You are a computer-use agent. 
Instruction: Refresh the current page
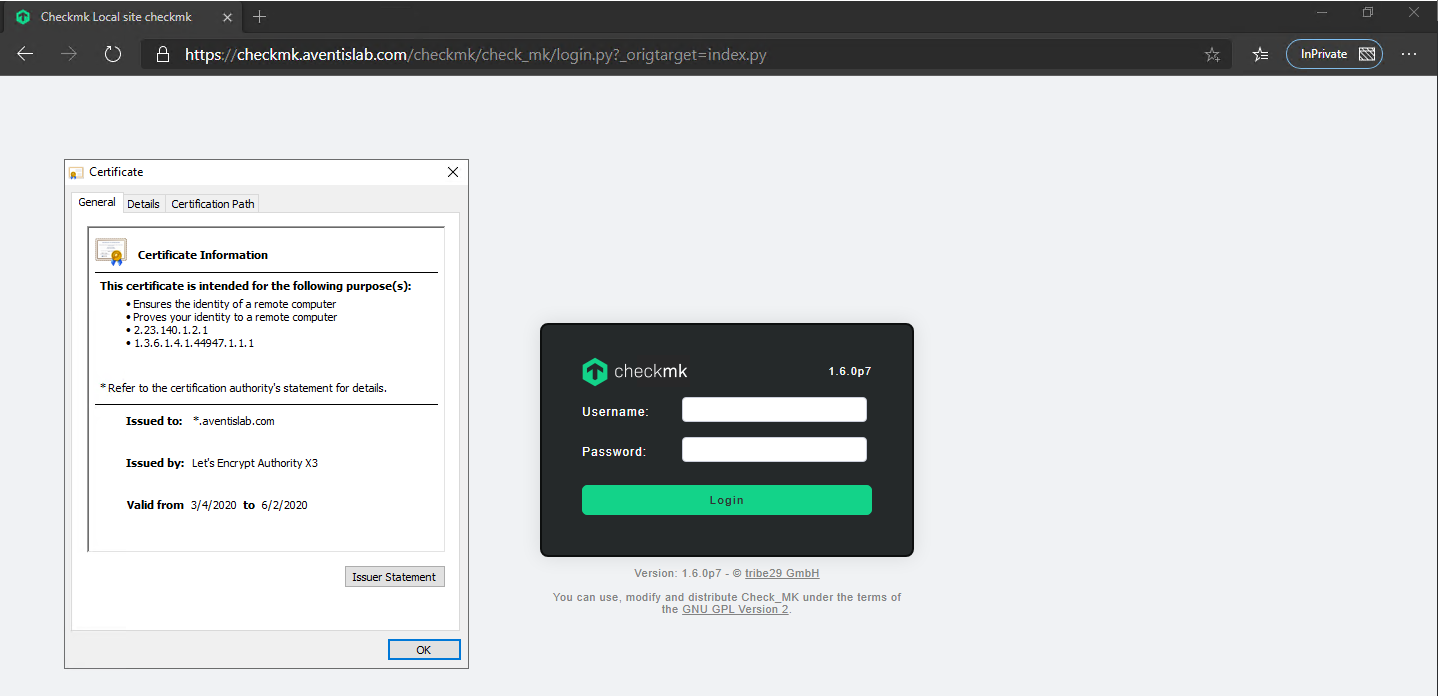coord(112,54)
